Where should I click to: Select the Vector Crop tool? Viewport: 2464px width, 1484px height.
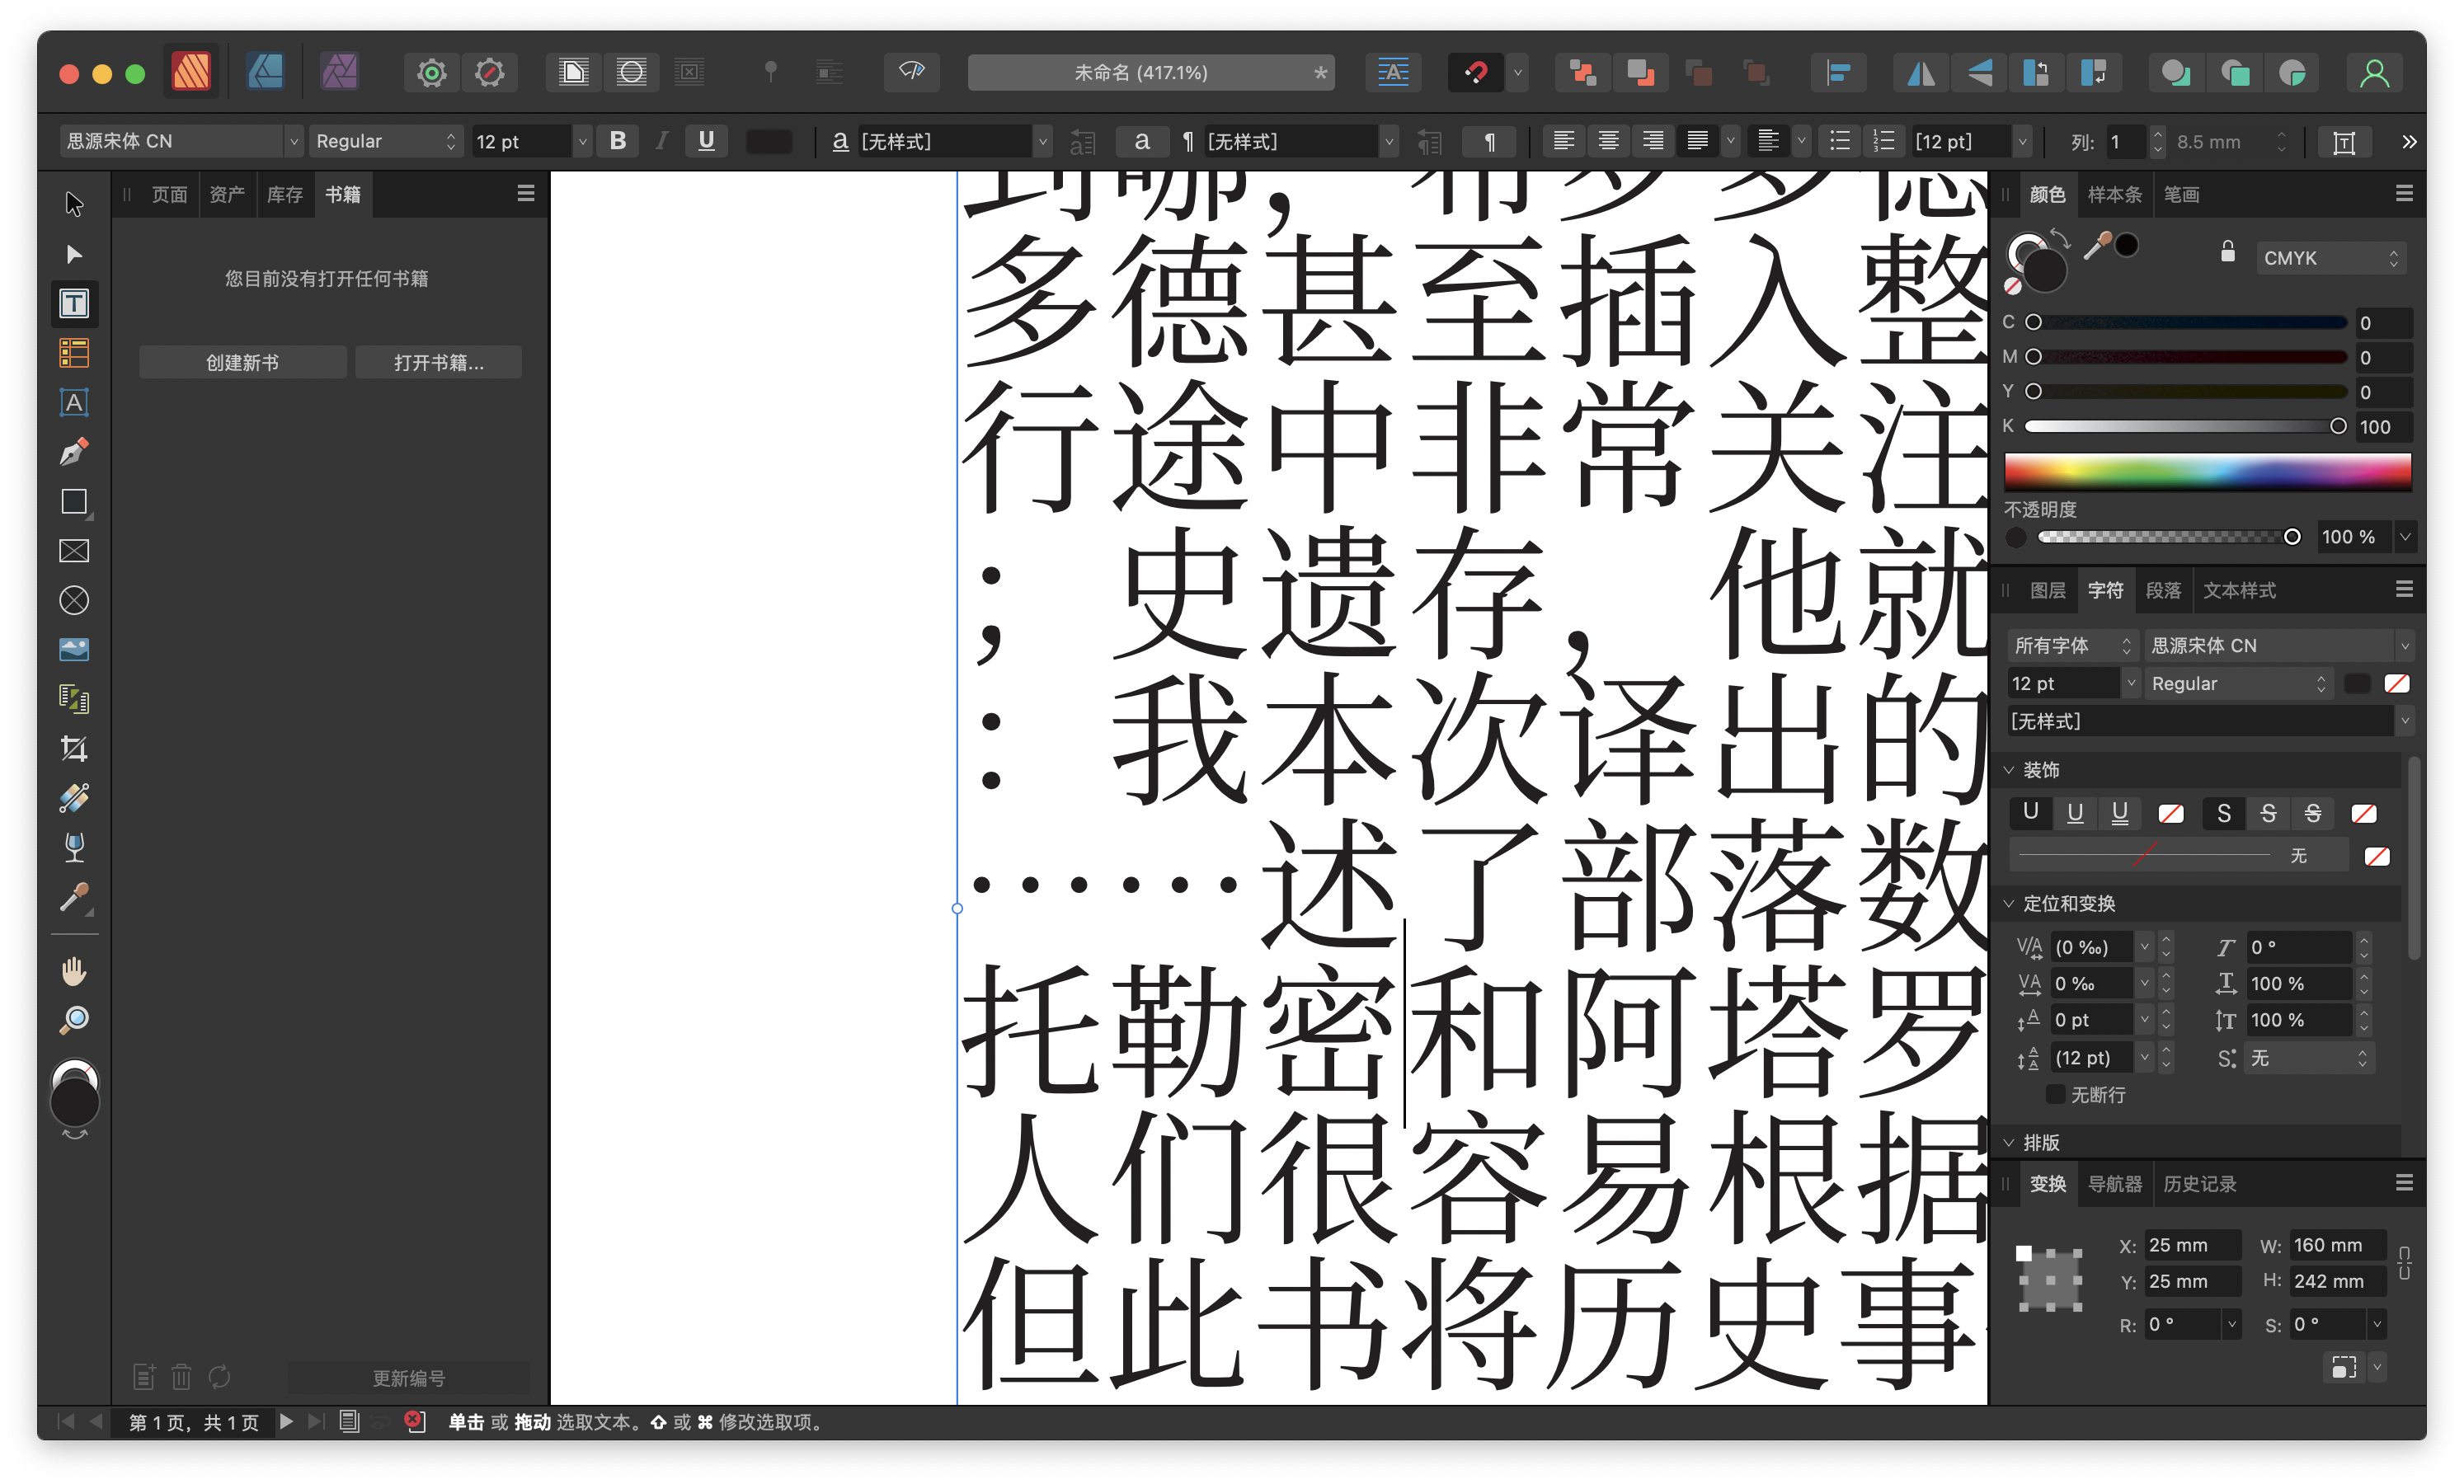74,749
